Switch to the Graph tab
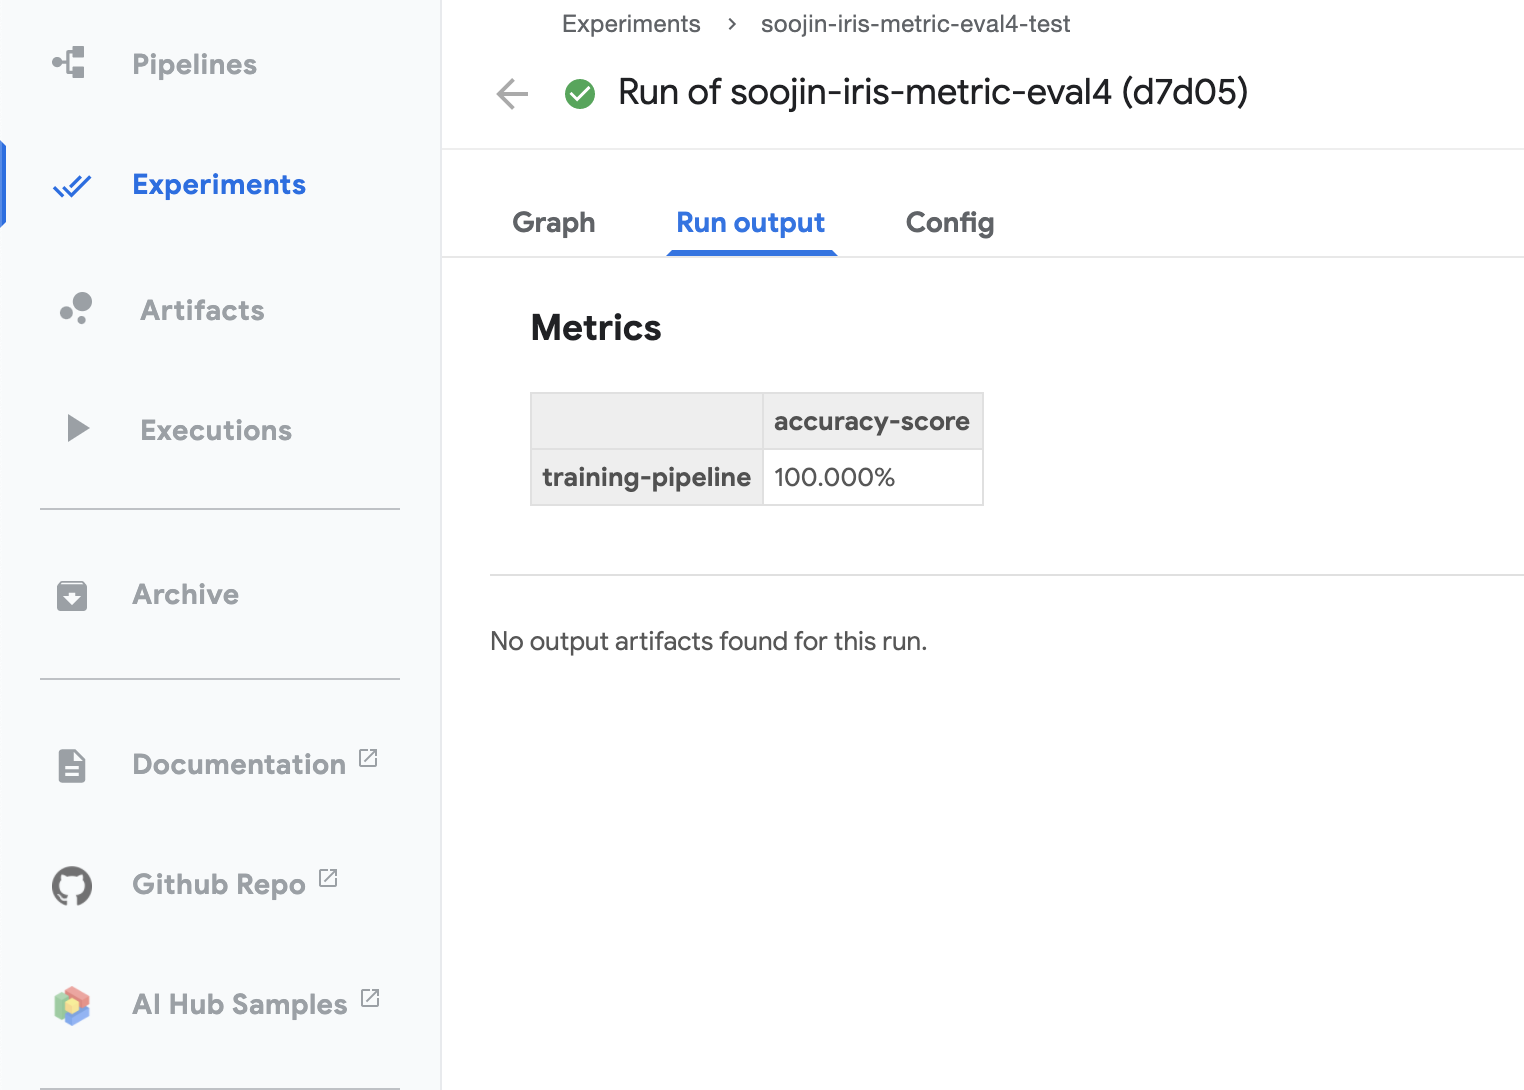 point(553,222)
